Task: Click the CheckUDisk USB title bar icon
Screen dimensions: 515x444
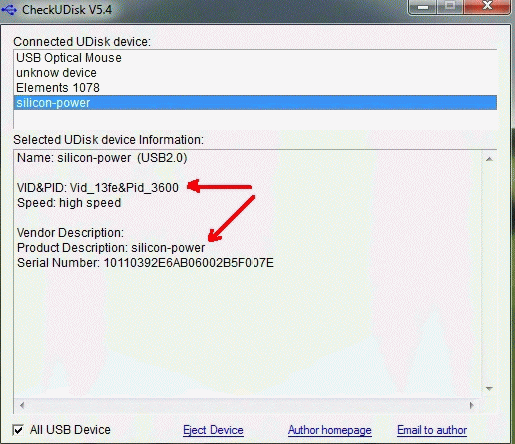Action: tap(9, 10)
